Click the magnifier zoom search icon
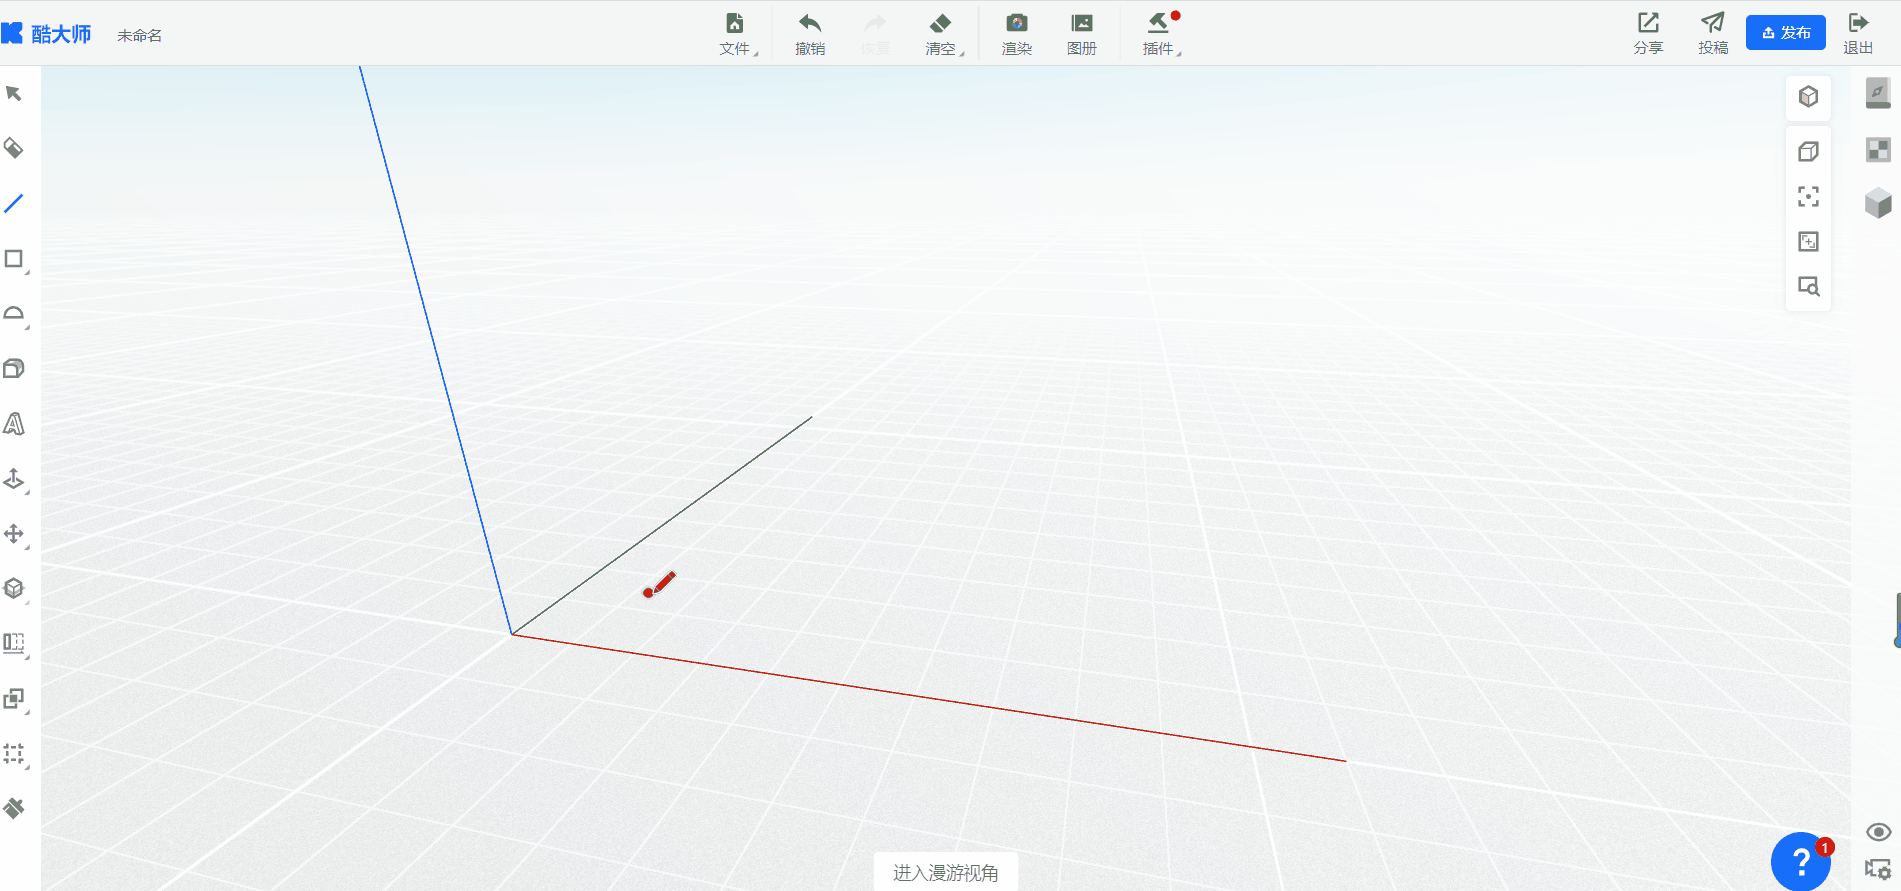The image size is (1901, 891). pyautogui.click(x=1808, y=287)
